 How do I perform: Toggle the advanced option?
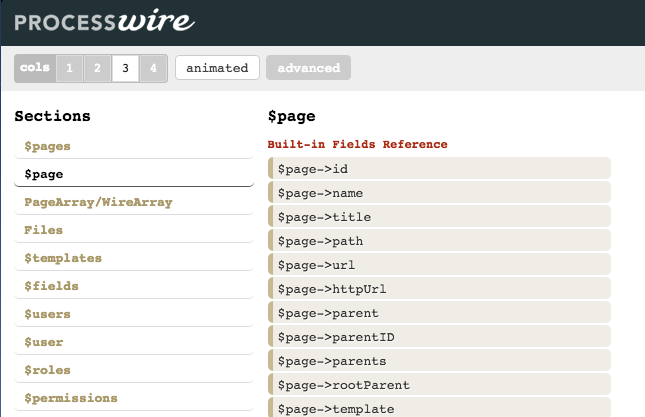[309, 68]
